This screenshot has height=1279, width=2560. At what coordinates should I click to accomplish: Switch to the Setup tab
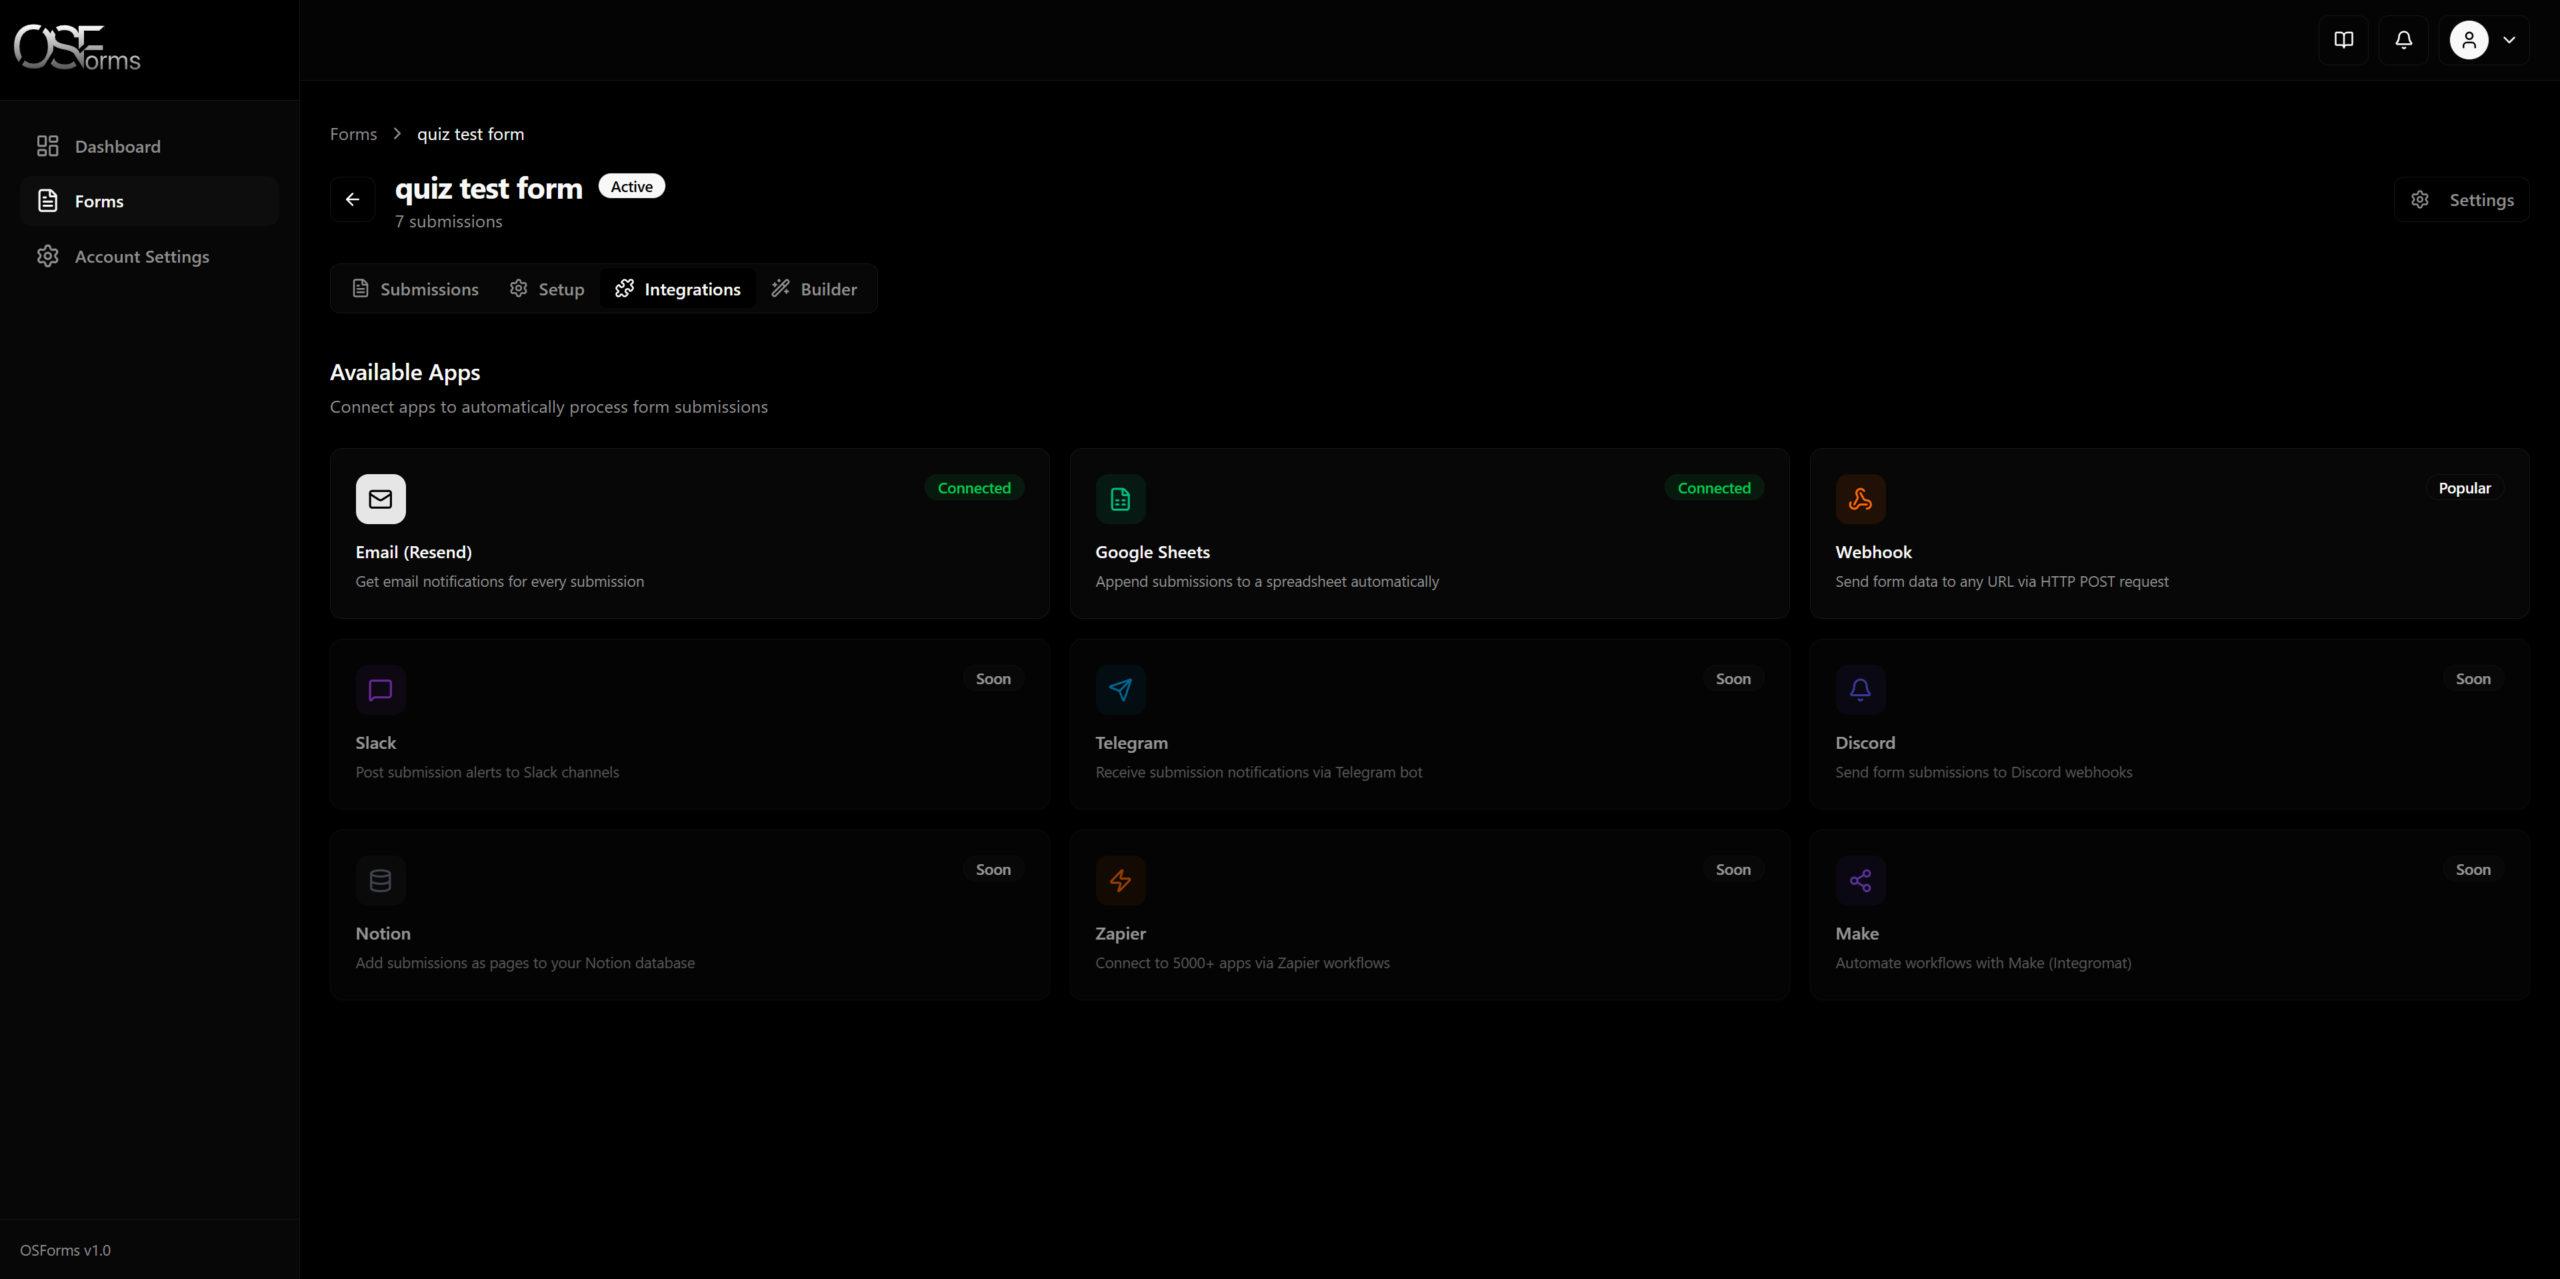coord(546,288)
